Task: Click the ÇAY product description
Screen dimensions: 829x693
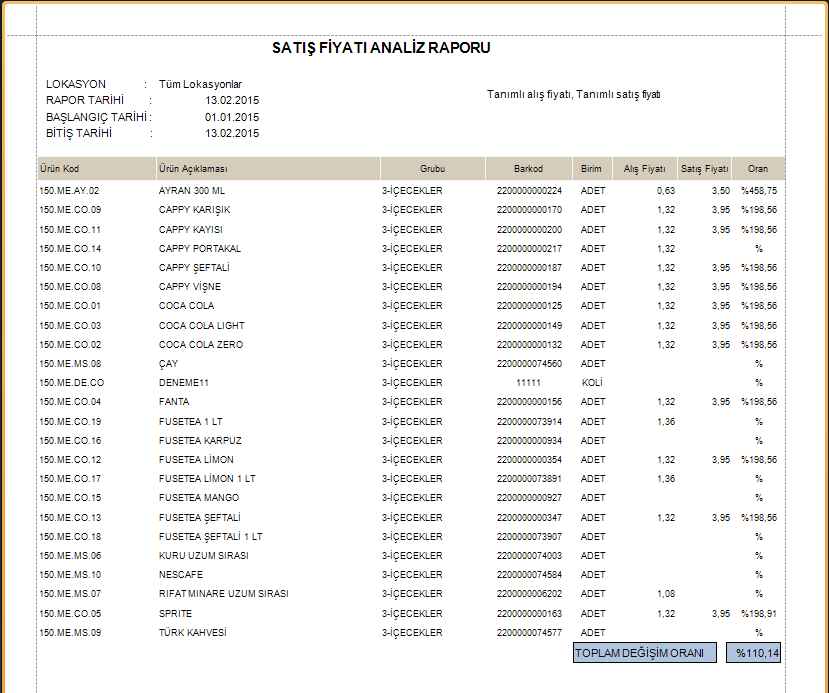Action: (169, 364)
